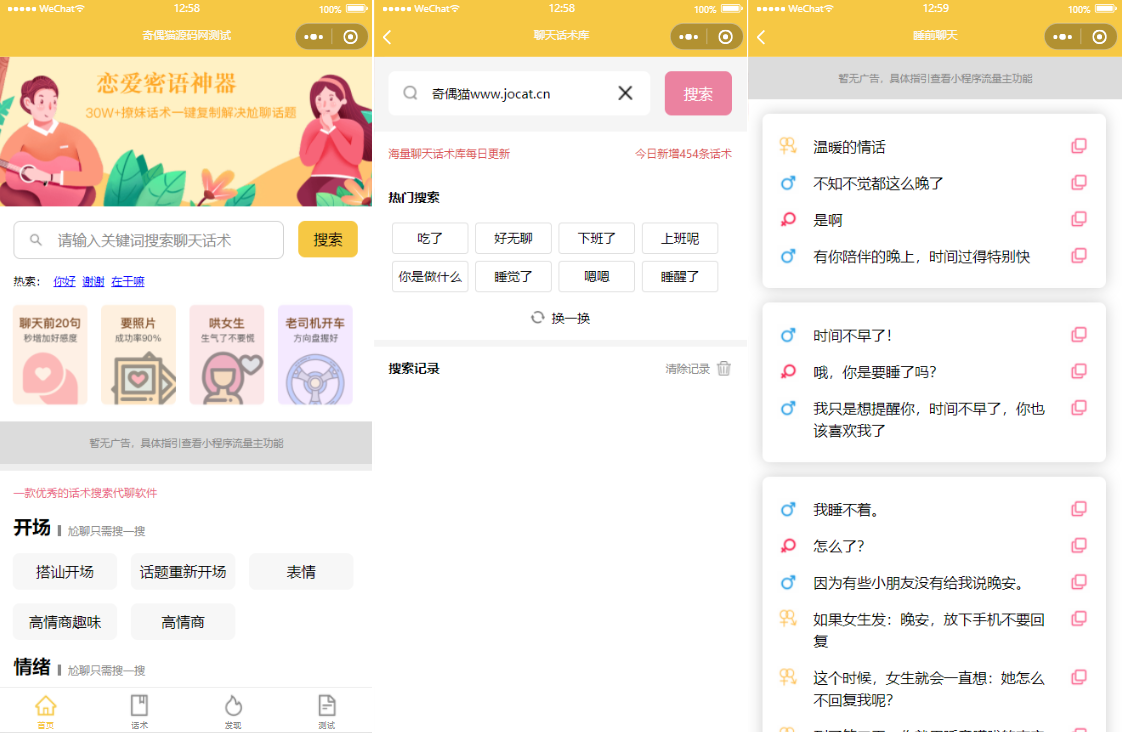Refresh hot searches with 换一换
1122x733 pixels.
(x=560, y=318)
